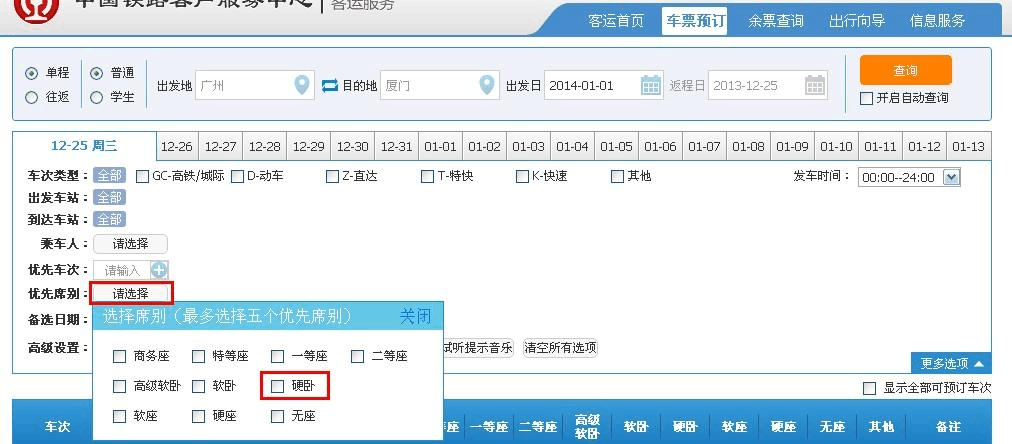Select the 学生 student ticket option
1012x444 pixels.
(97, 98)
